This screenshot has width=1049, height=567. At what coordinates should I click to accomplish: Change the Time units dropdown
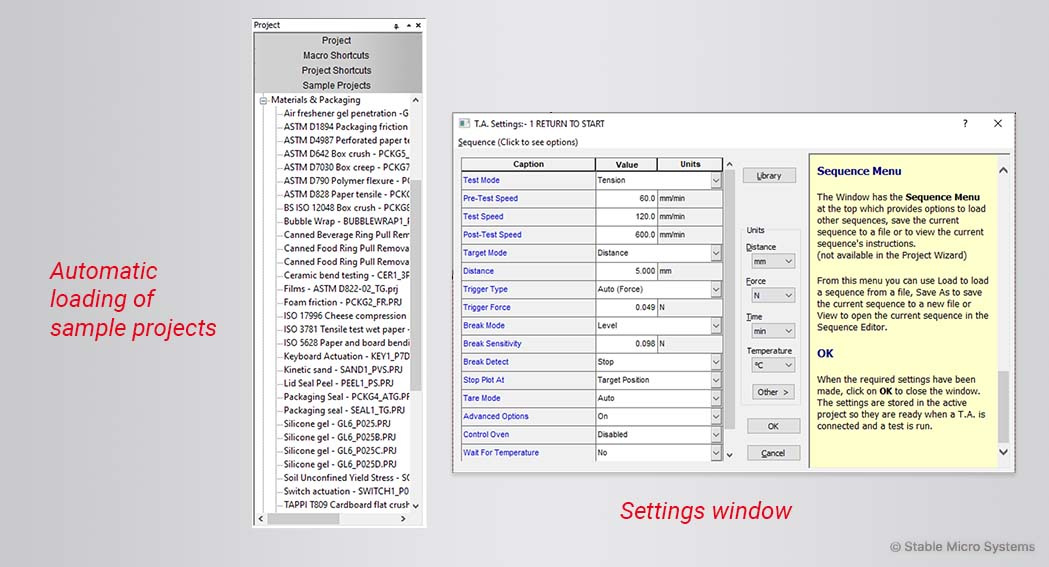pos(773,331)
